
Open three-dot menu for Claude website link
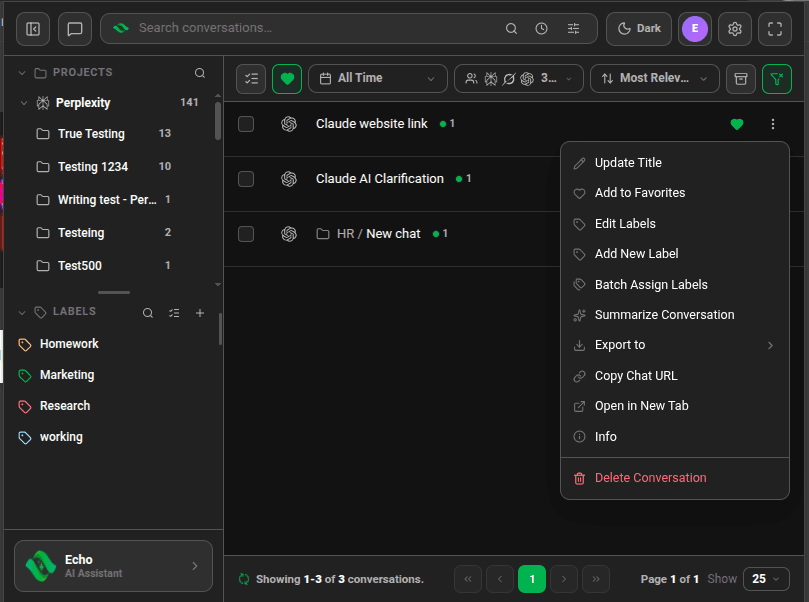772,124
